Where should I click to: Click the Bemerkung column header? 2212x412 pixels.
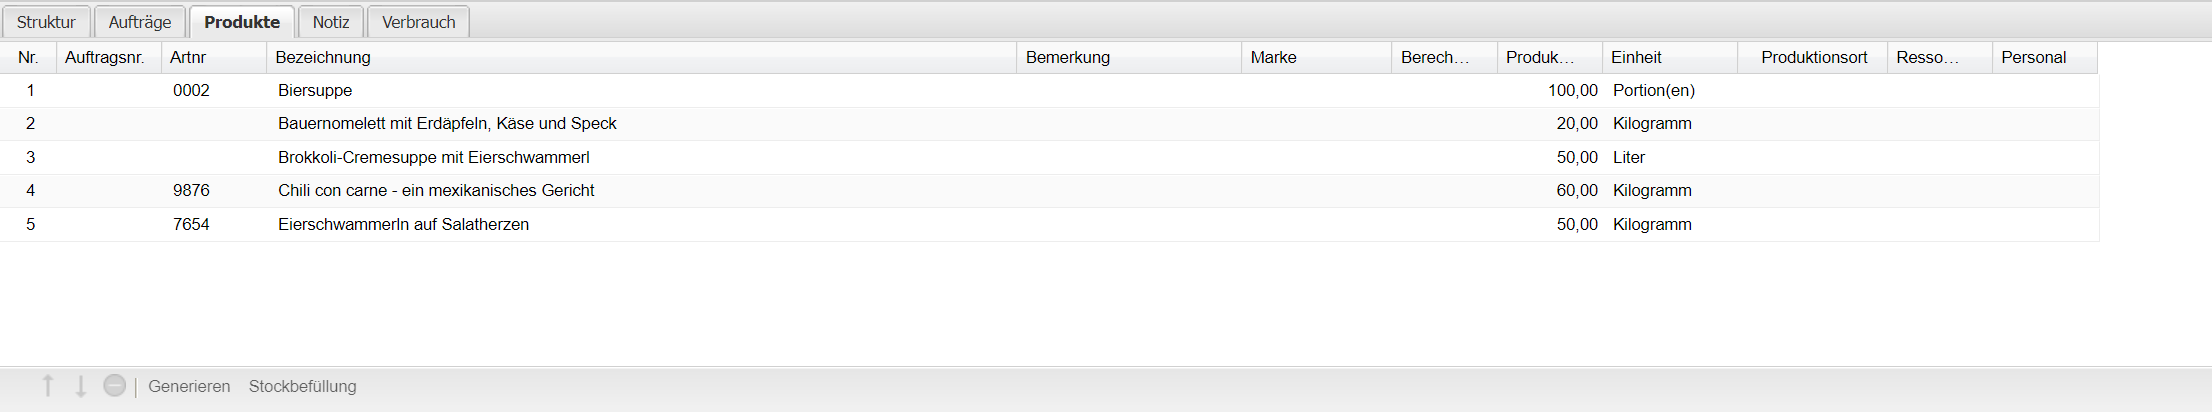1068,57
